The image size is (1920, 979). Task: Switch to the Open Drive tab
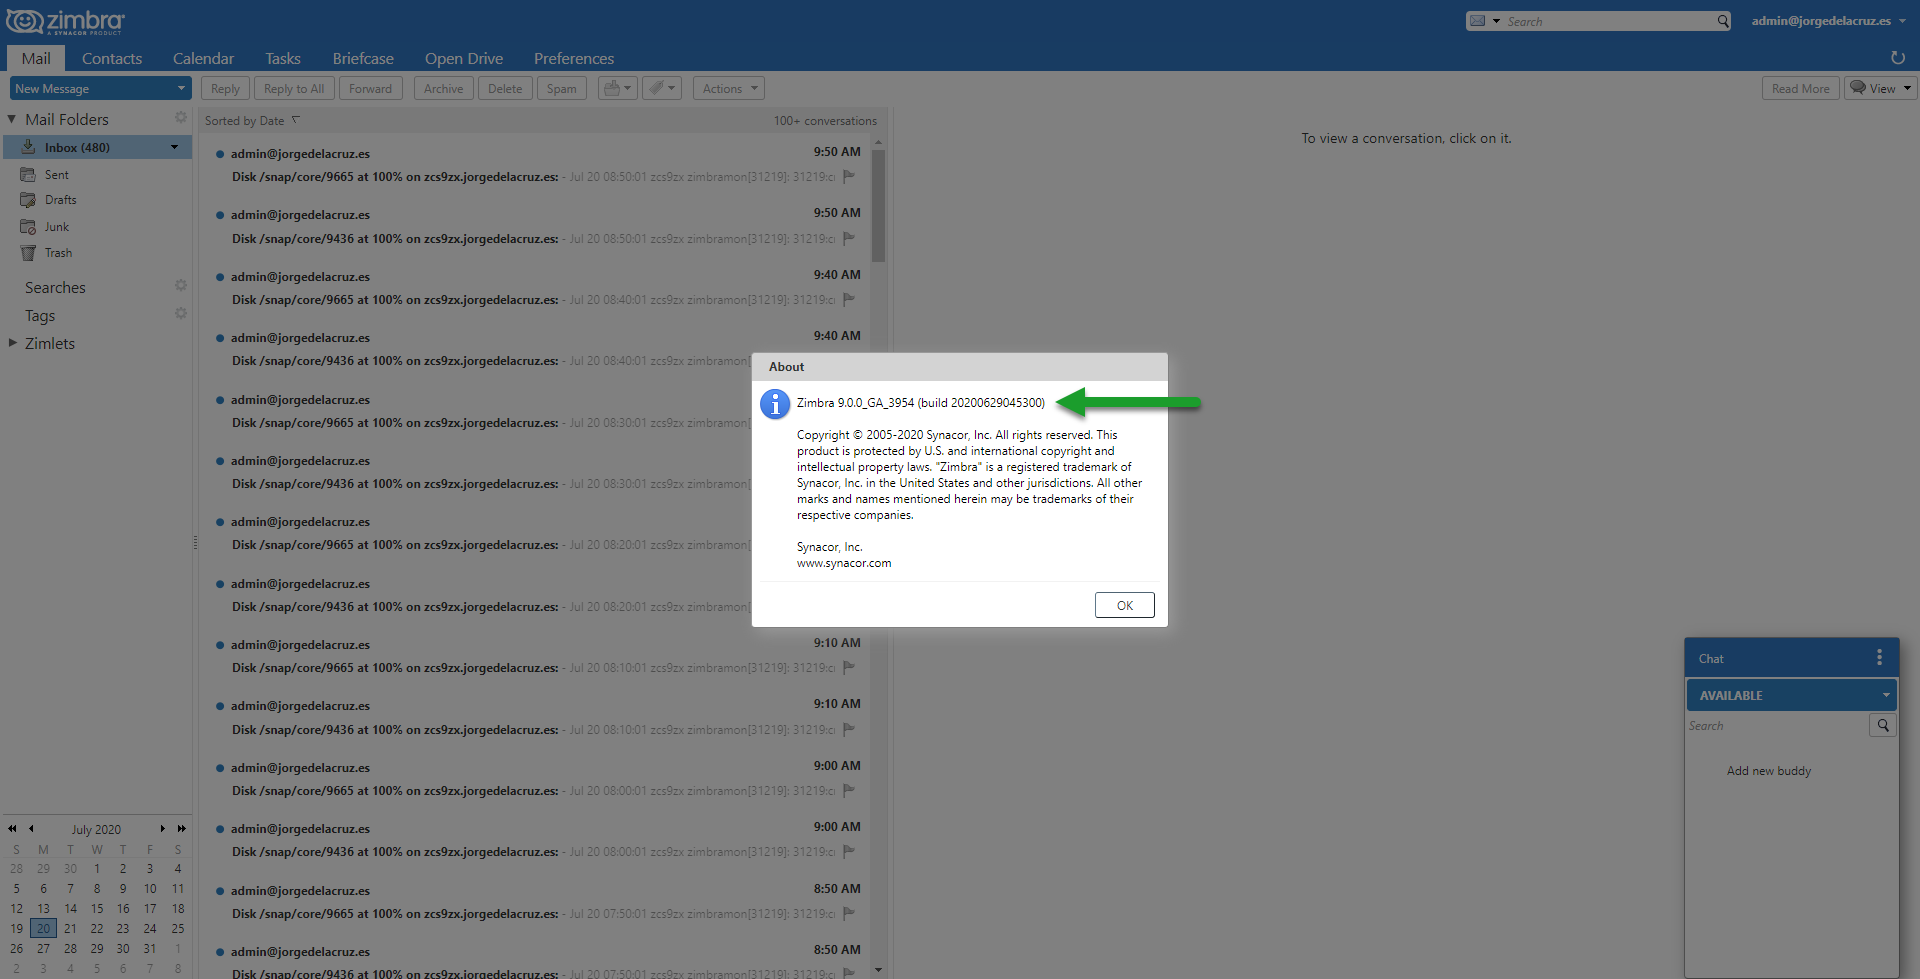464,58
